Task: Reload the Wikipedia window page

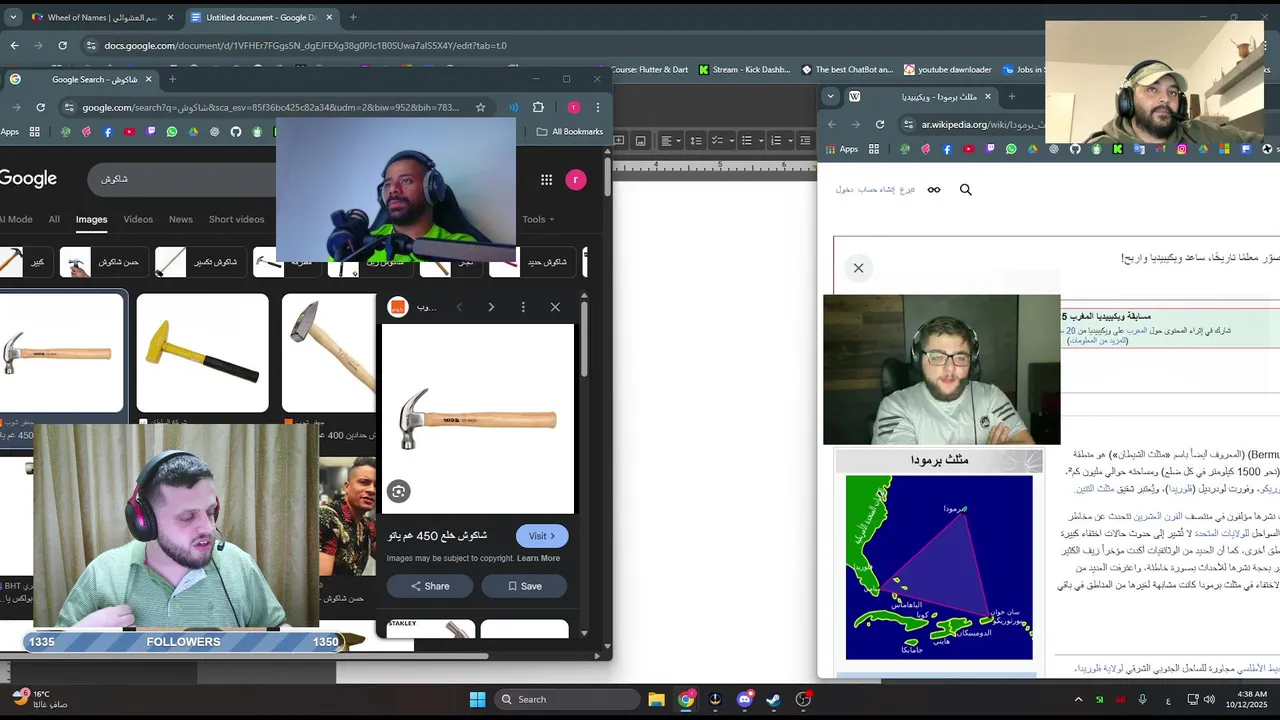Action: [x=880, y=124]
